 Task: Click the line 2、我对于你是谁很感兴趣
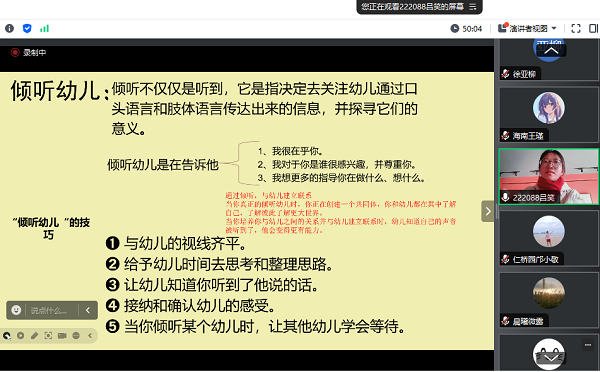337,164
